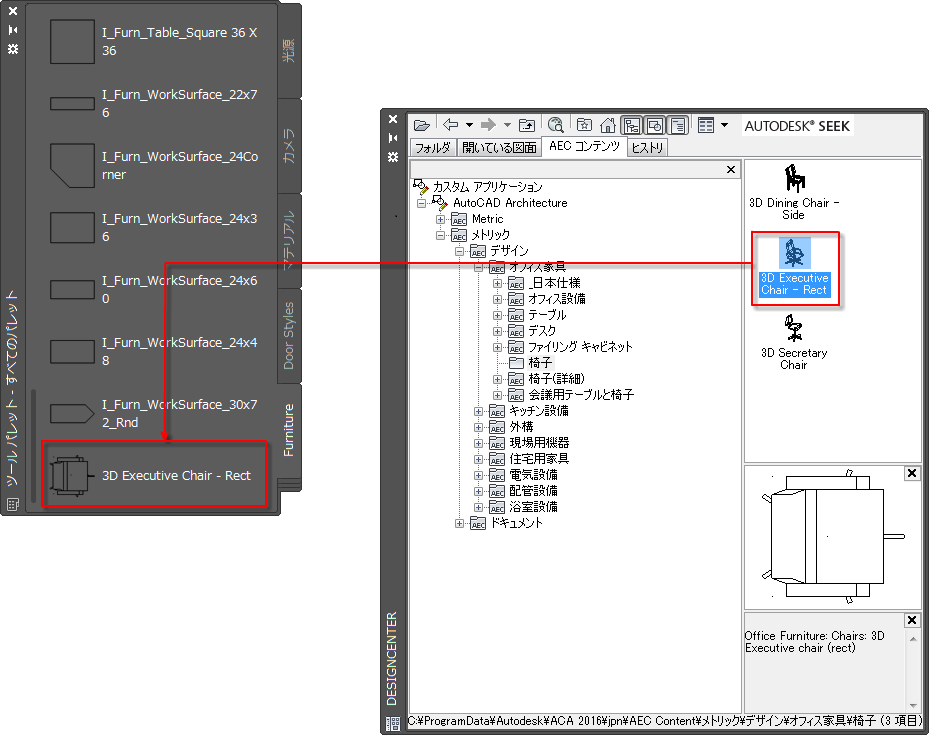Viewport: 943px width, 748px height.
Task: Open the Favorites folder icon
Action: click(584, 125)
